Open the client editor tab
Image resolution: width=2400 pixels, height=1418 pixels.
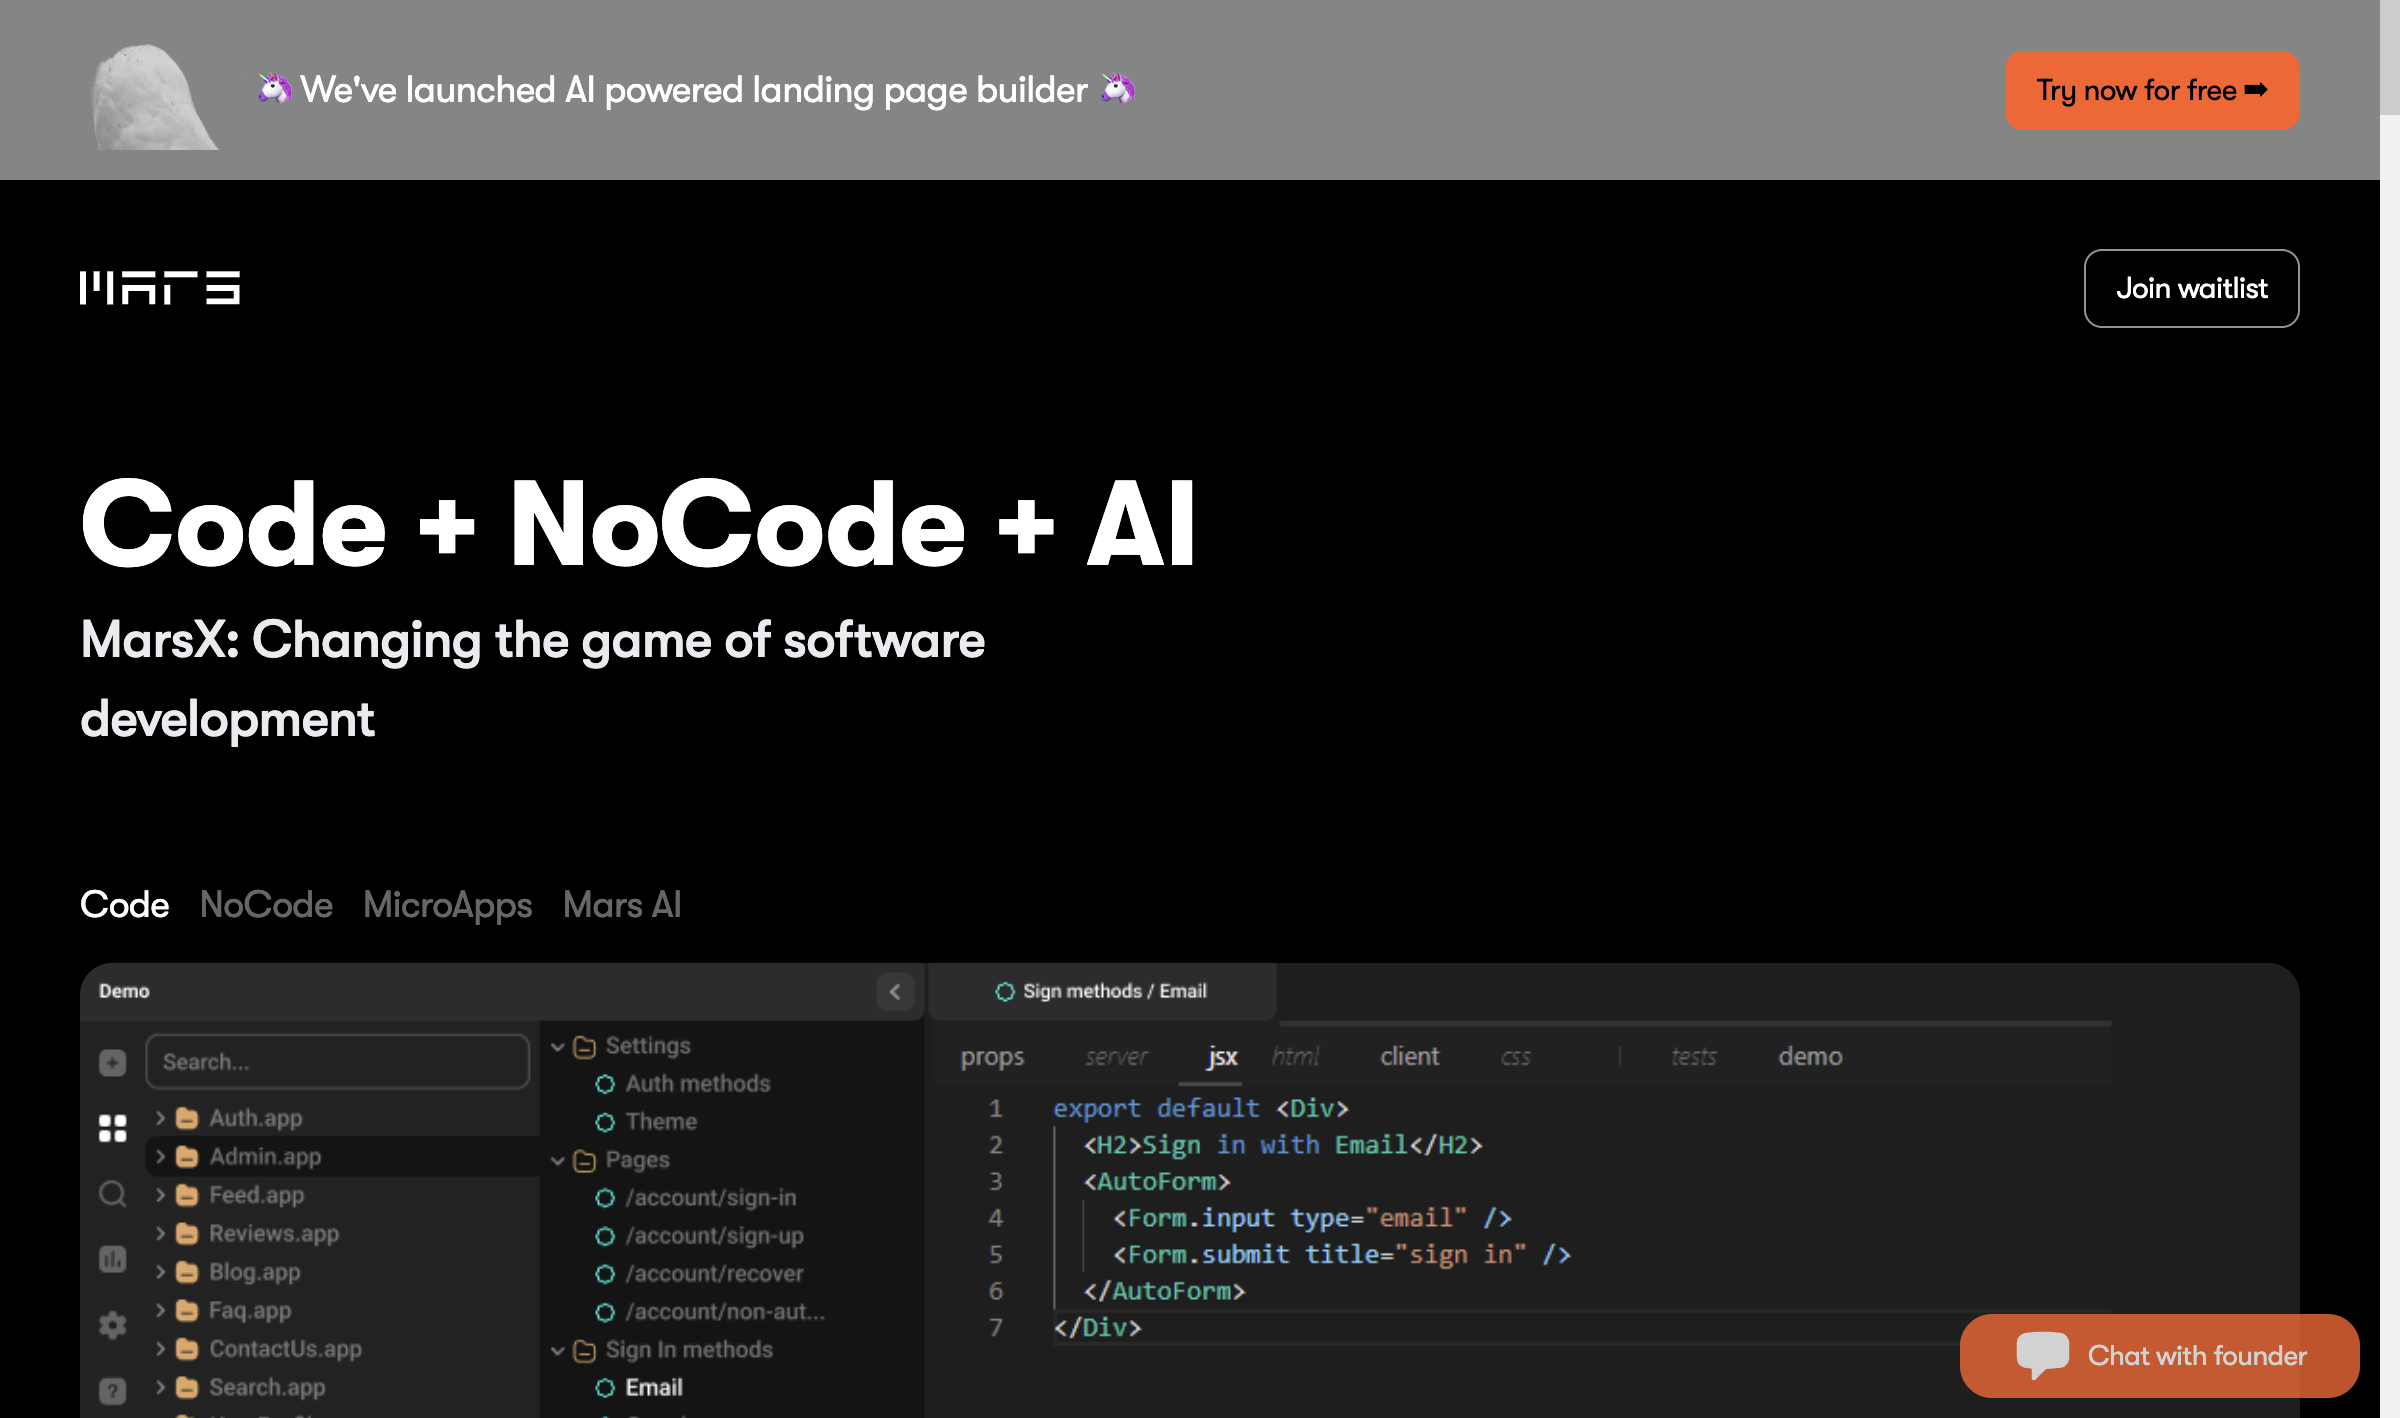[1410, 1056]
